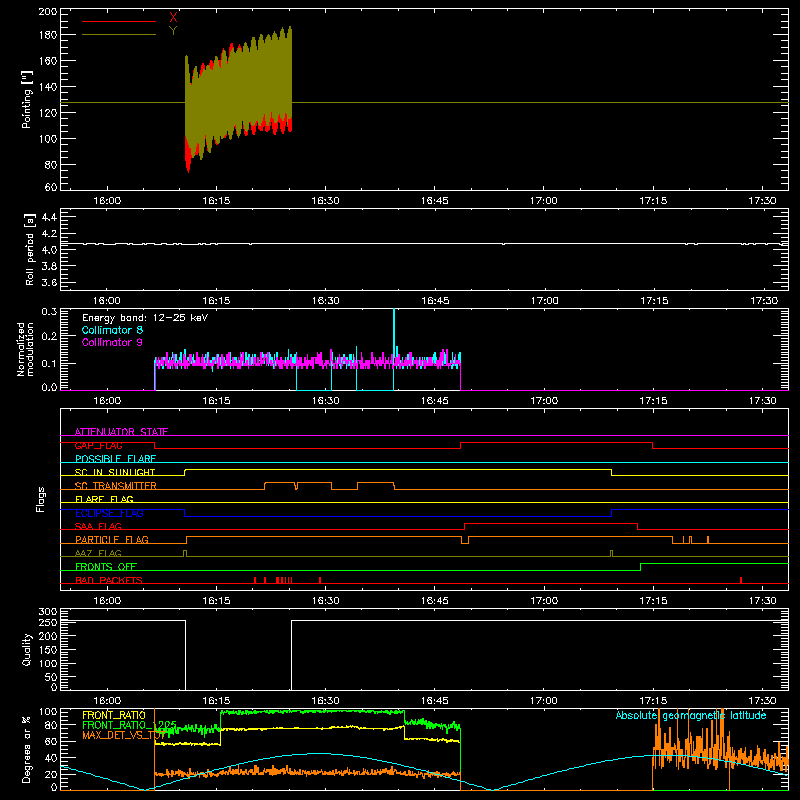Click the SAA_FLAG label
The height and width of the screenshot is (800, 800).
click(x=98, y=526)
